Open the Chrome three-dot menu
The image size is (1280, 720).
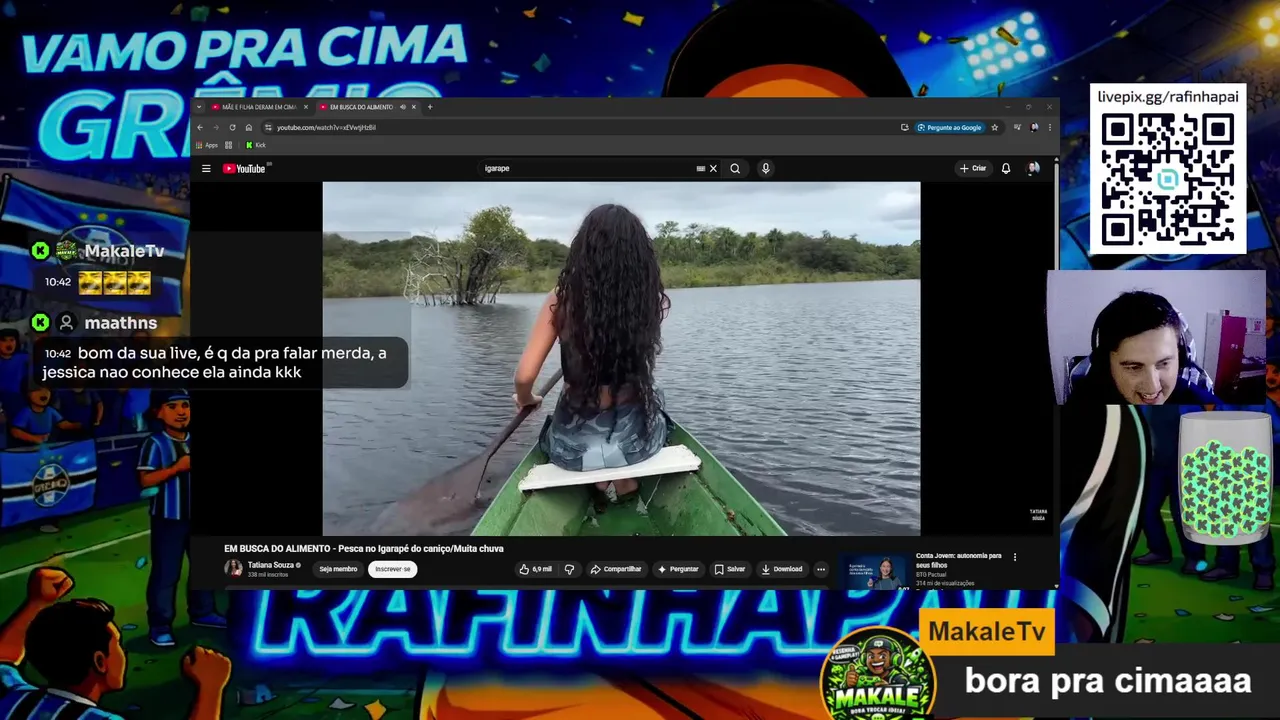click(x=1049, y=127)
